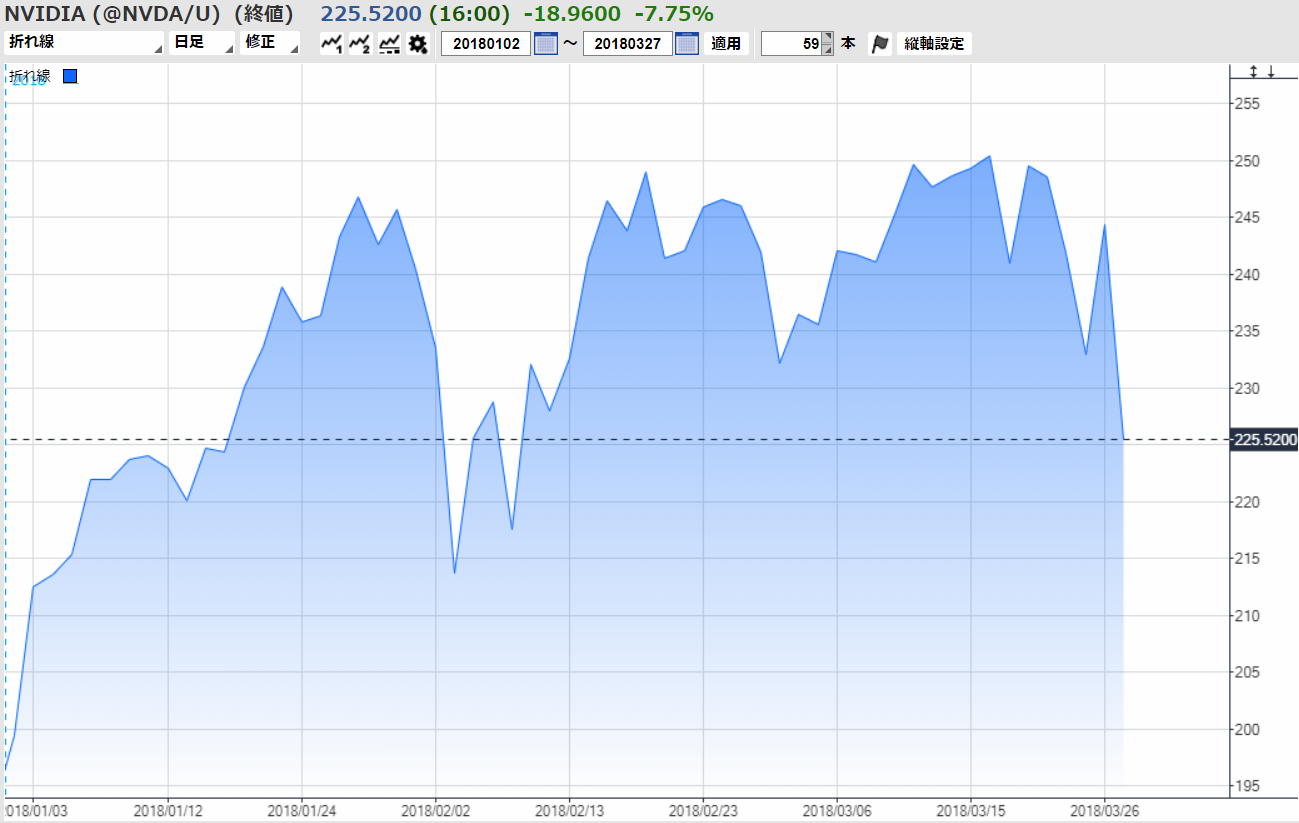
Task: Click the downward arrow icon above price axis
Action: coord(1271,71)
